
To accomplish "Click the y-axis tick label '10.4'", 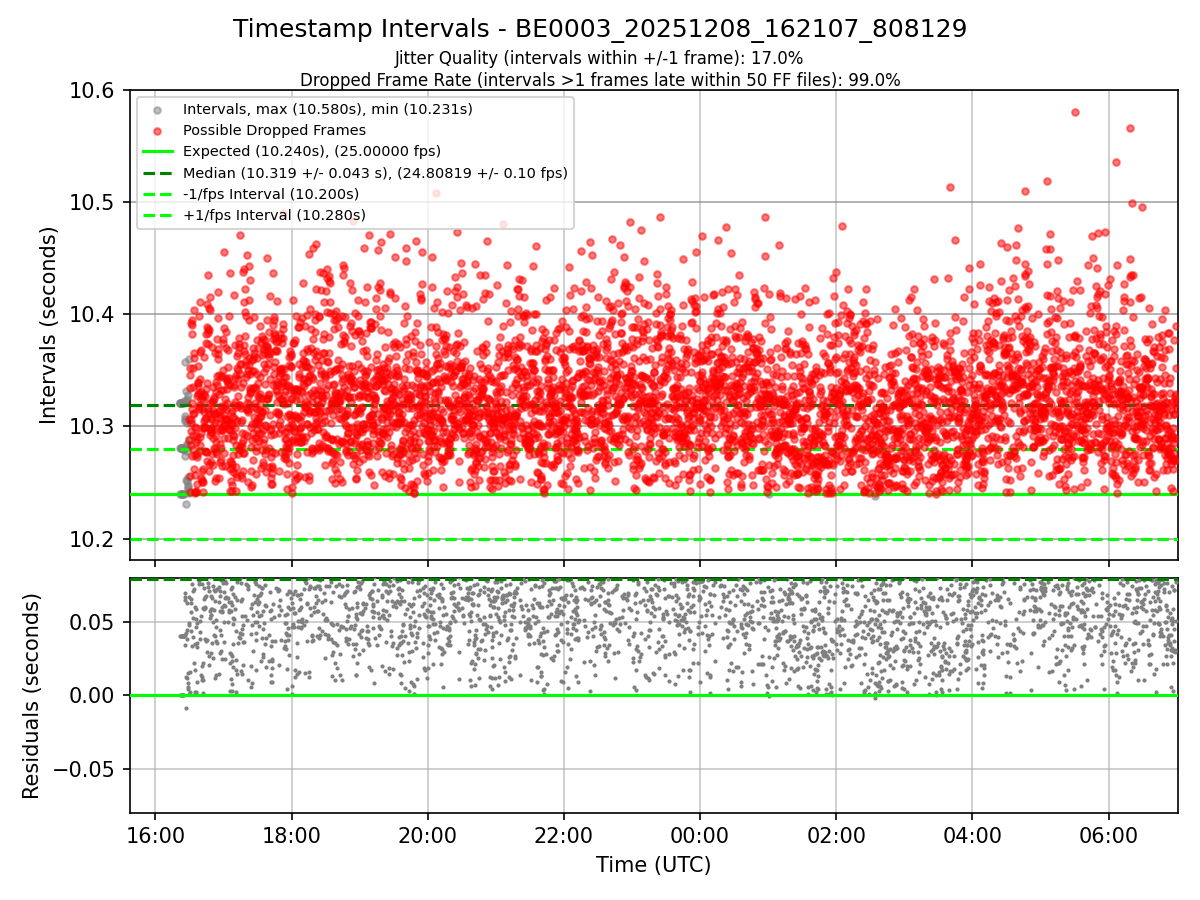I will (x=94, y=315).
